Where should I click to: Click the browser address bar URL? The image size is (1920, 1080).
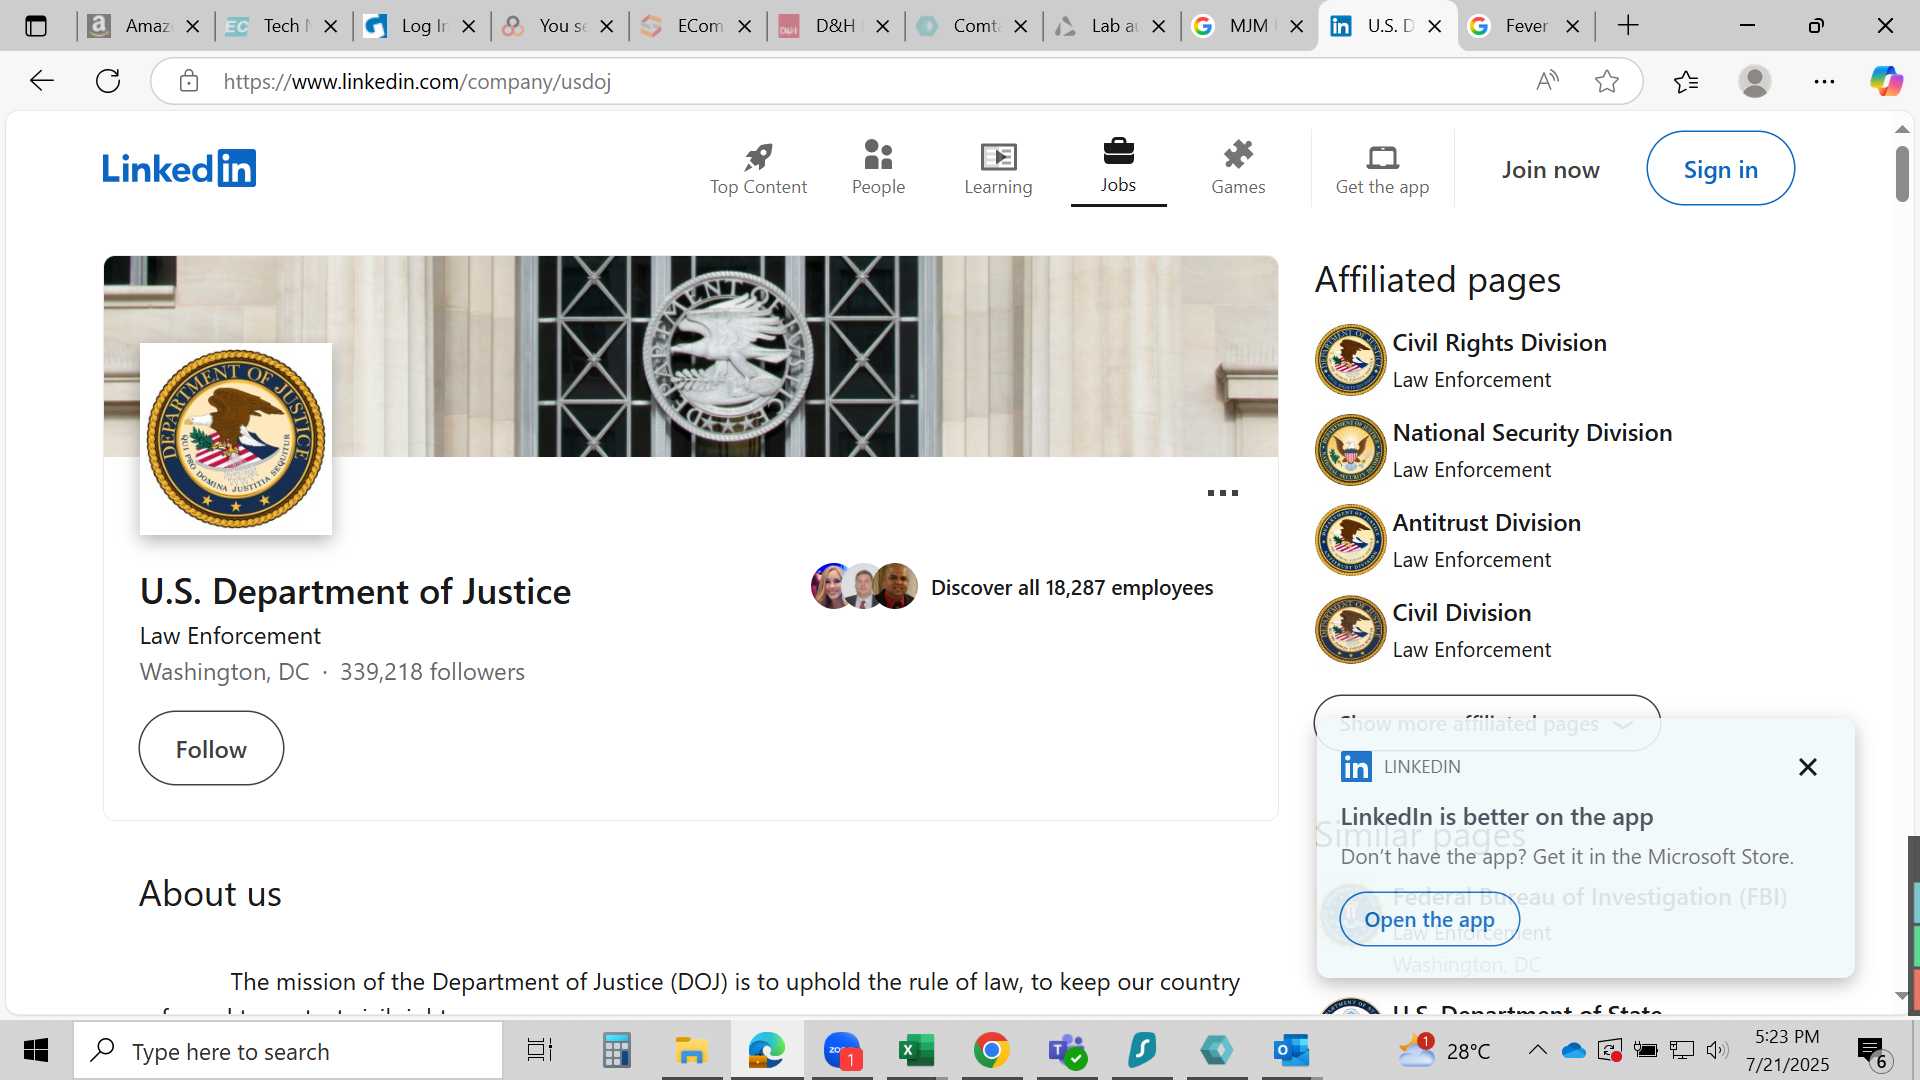(x=417, y=81)
